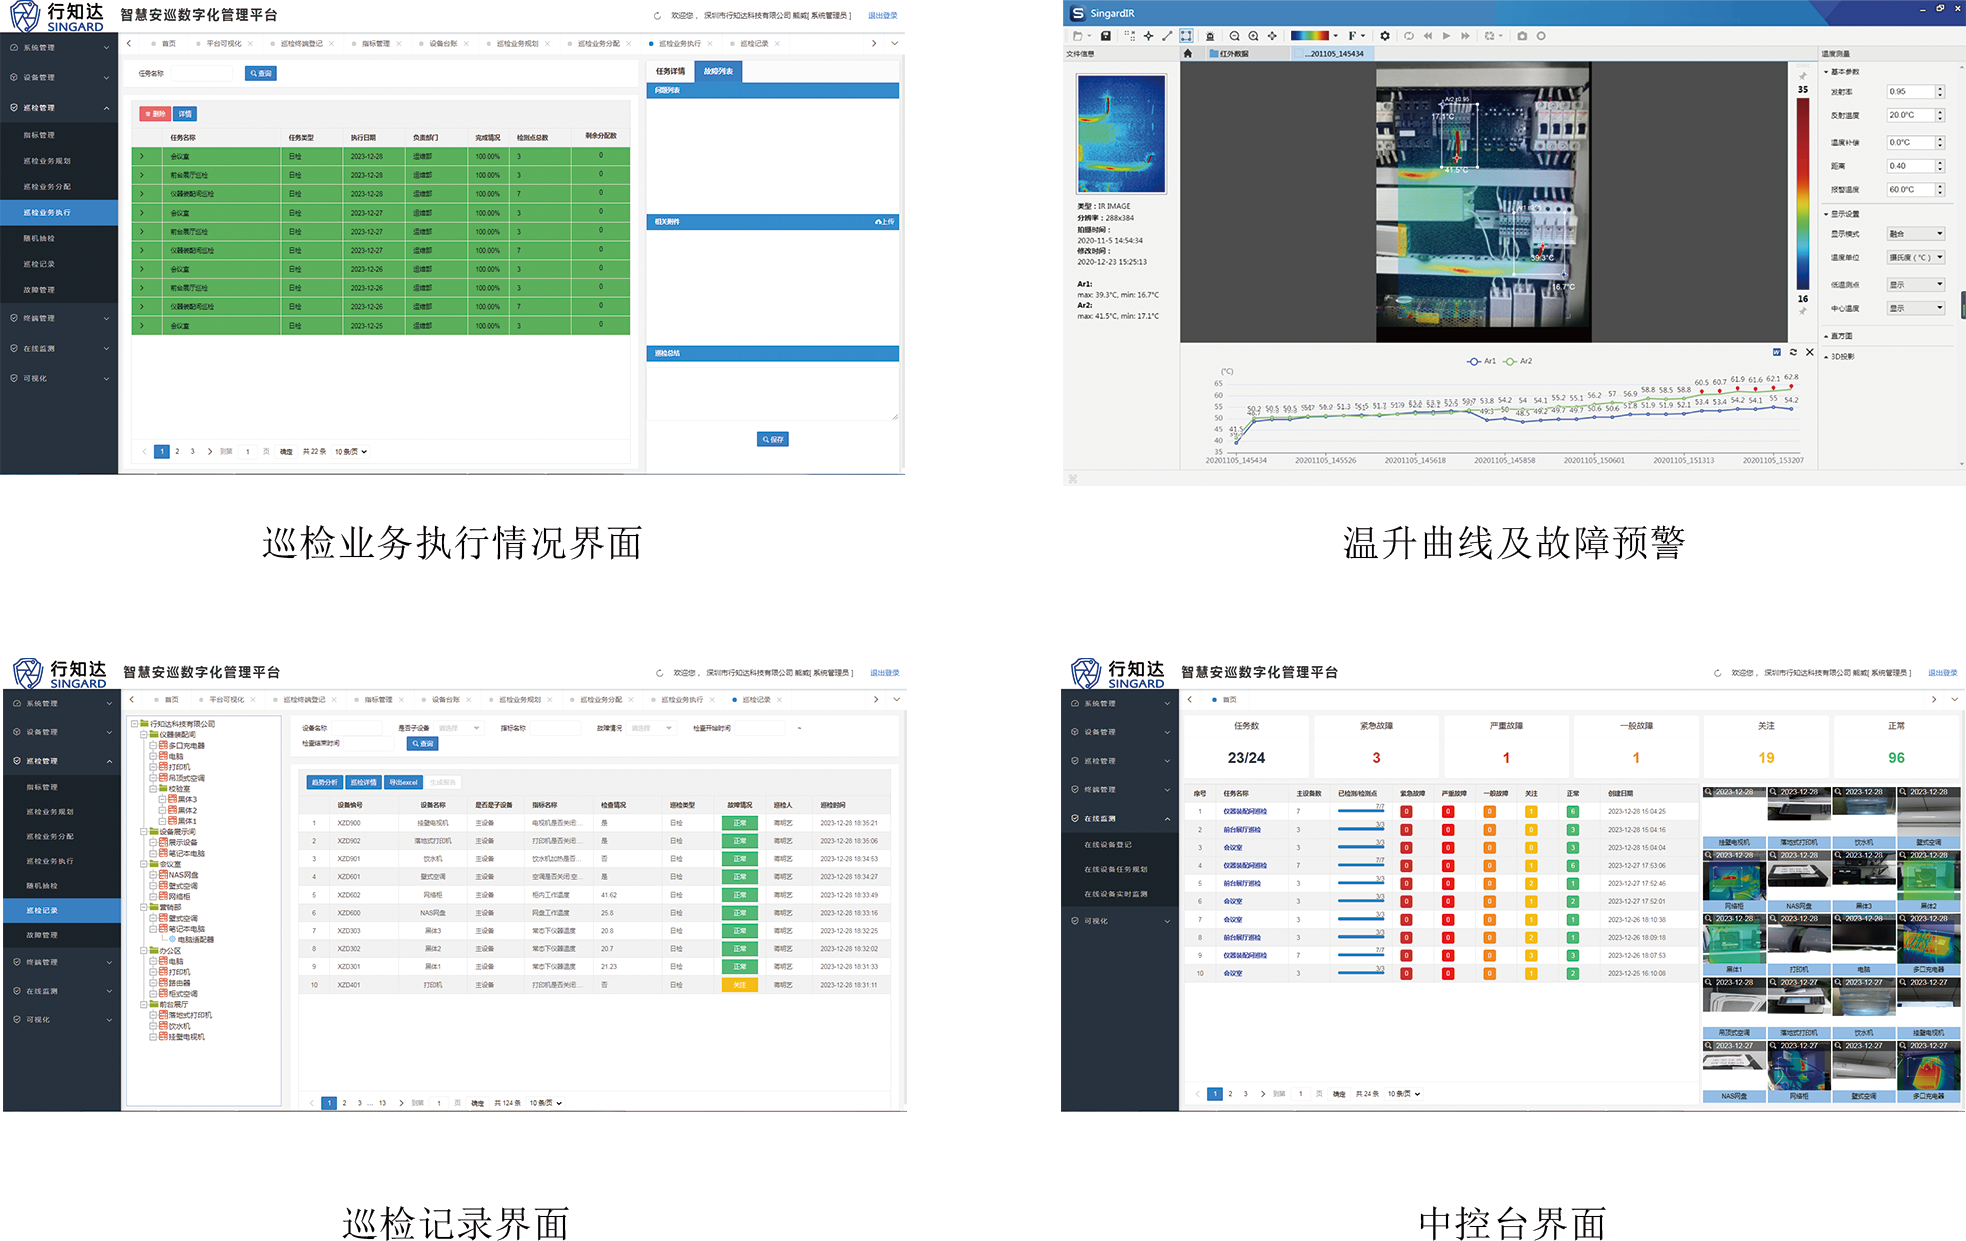1966x1241 pixels.
Task: Click 详情 button in task execution window
Action: 185,114
